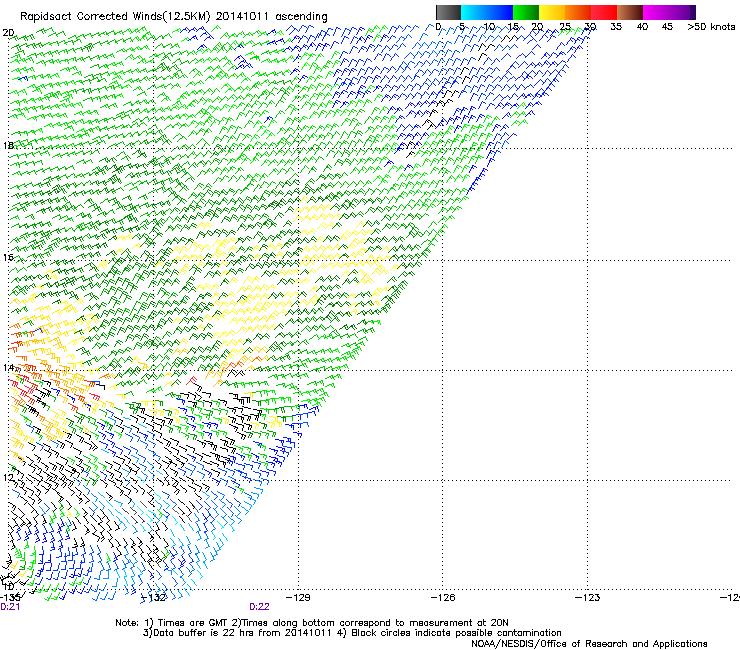Click legend tick label '45'
Screen dimensions: 740x650
tap(667, 26)
